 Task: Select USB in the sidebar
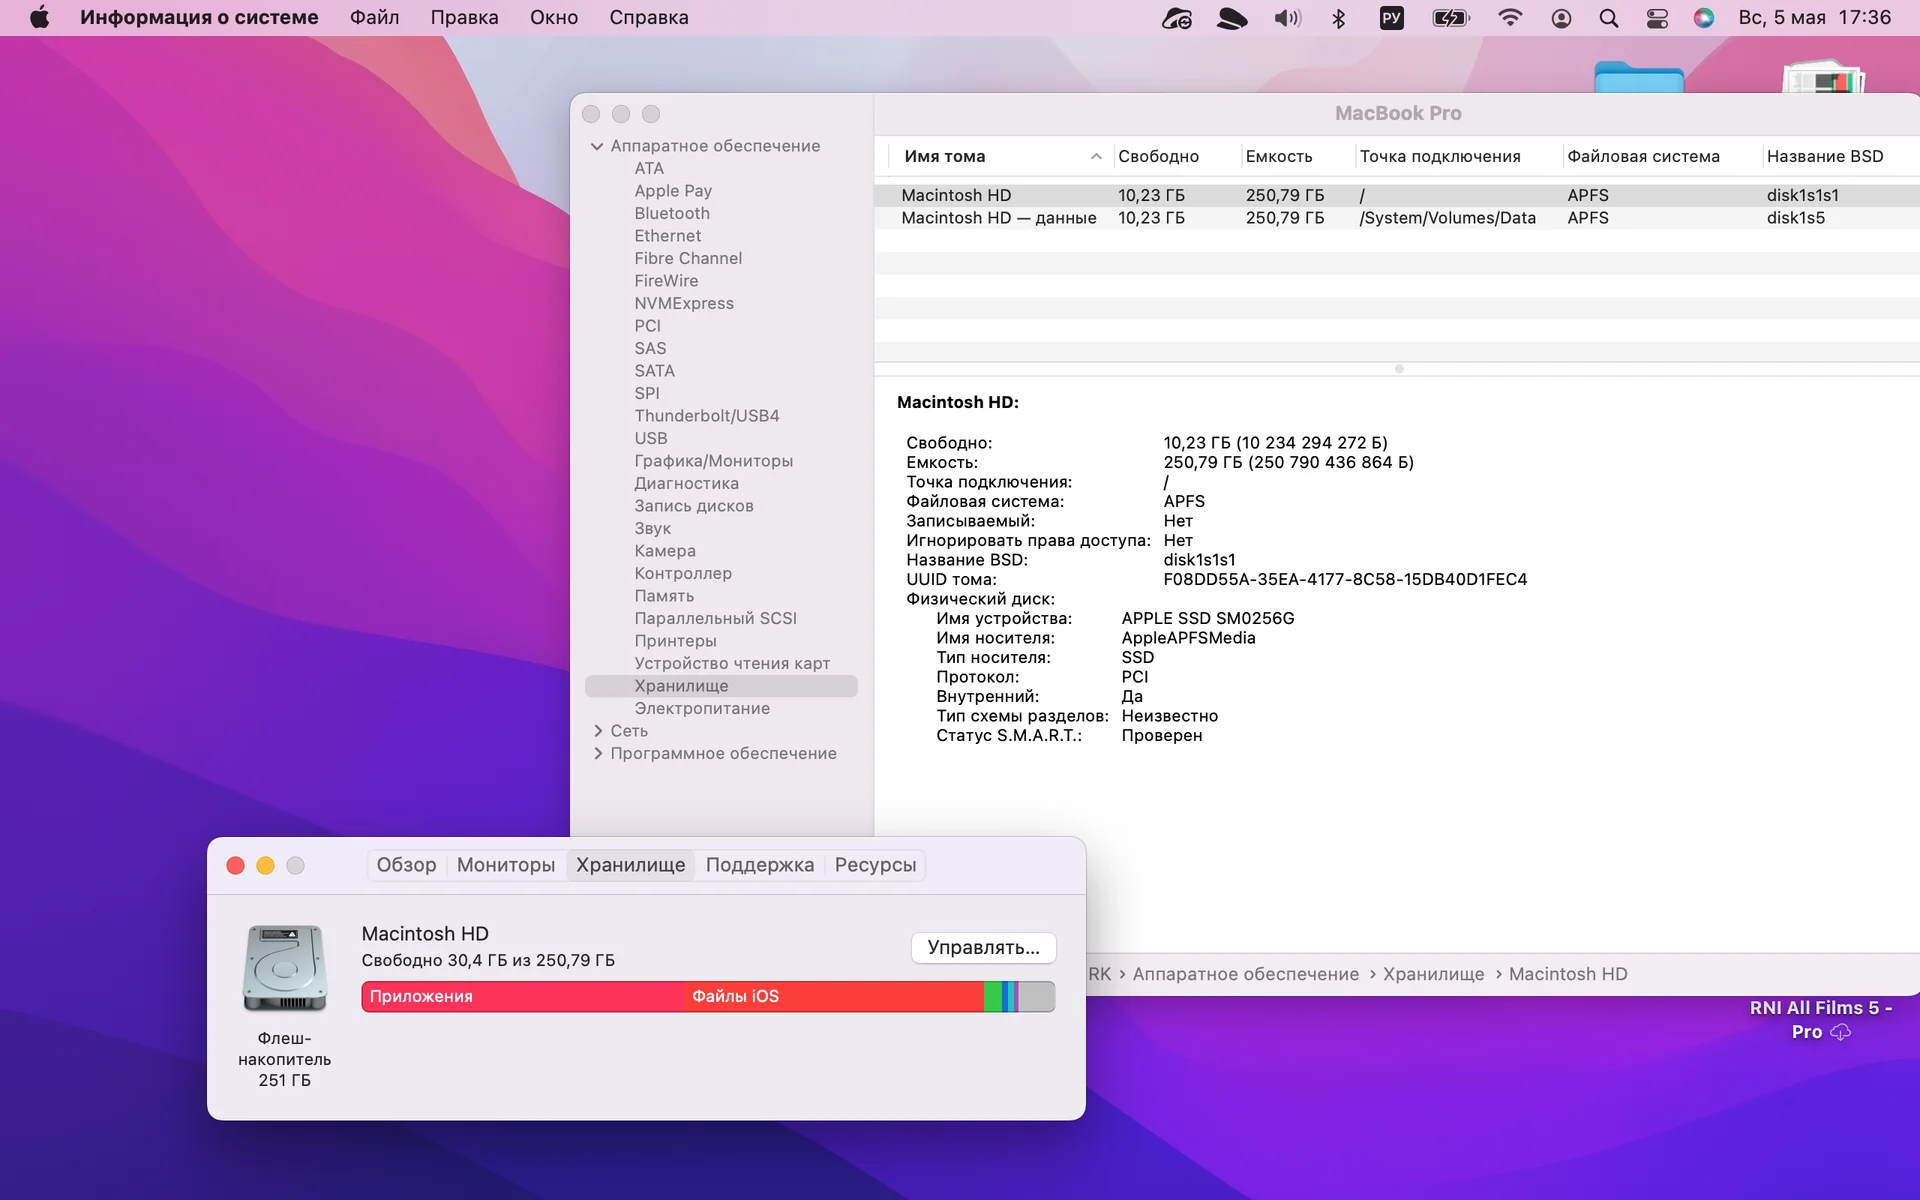[x=650, y=439]
